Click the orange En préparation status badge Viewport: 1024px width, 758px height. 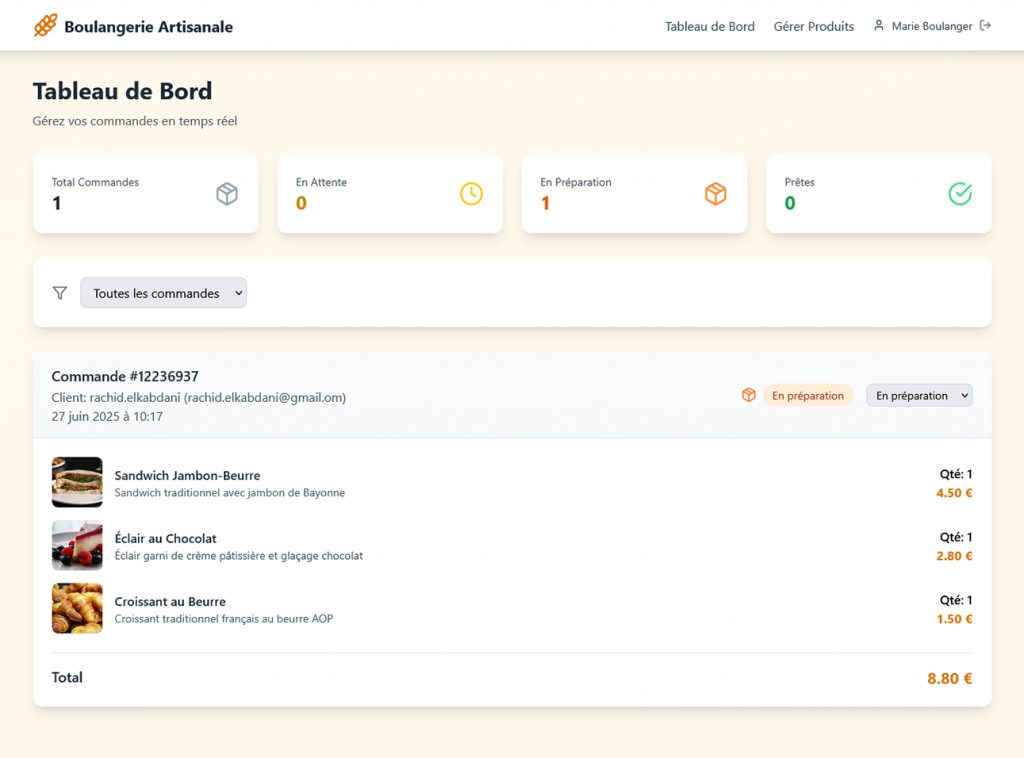808,396
